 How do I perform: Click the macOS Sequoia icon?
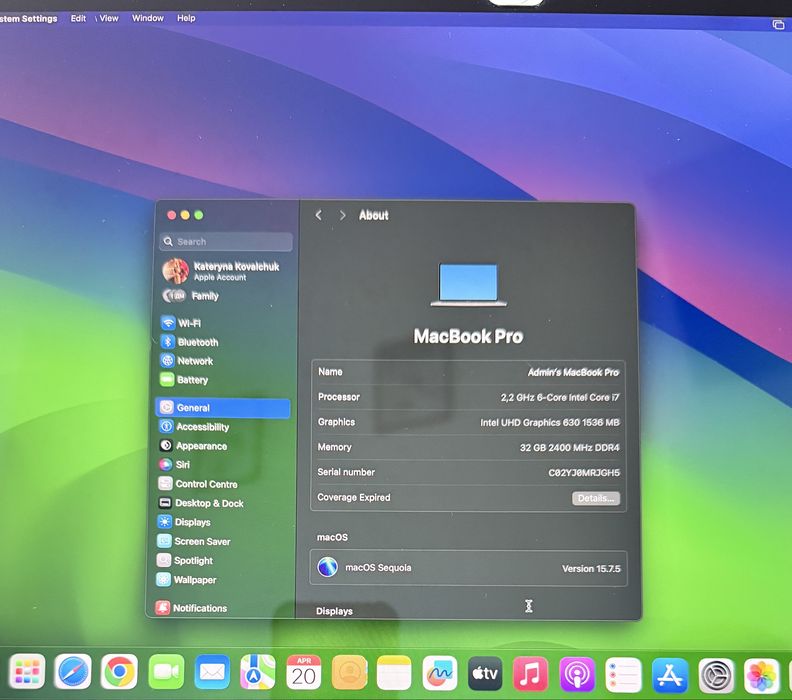click(328, 567)
